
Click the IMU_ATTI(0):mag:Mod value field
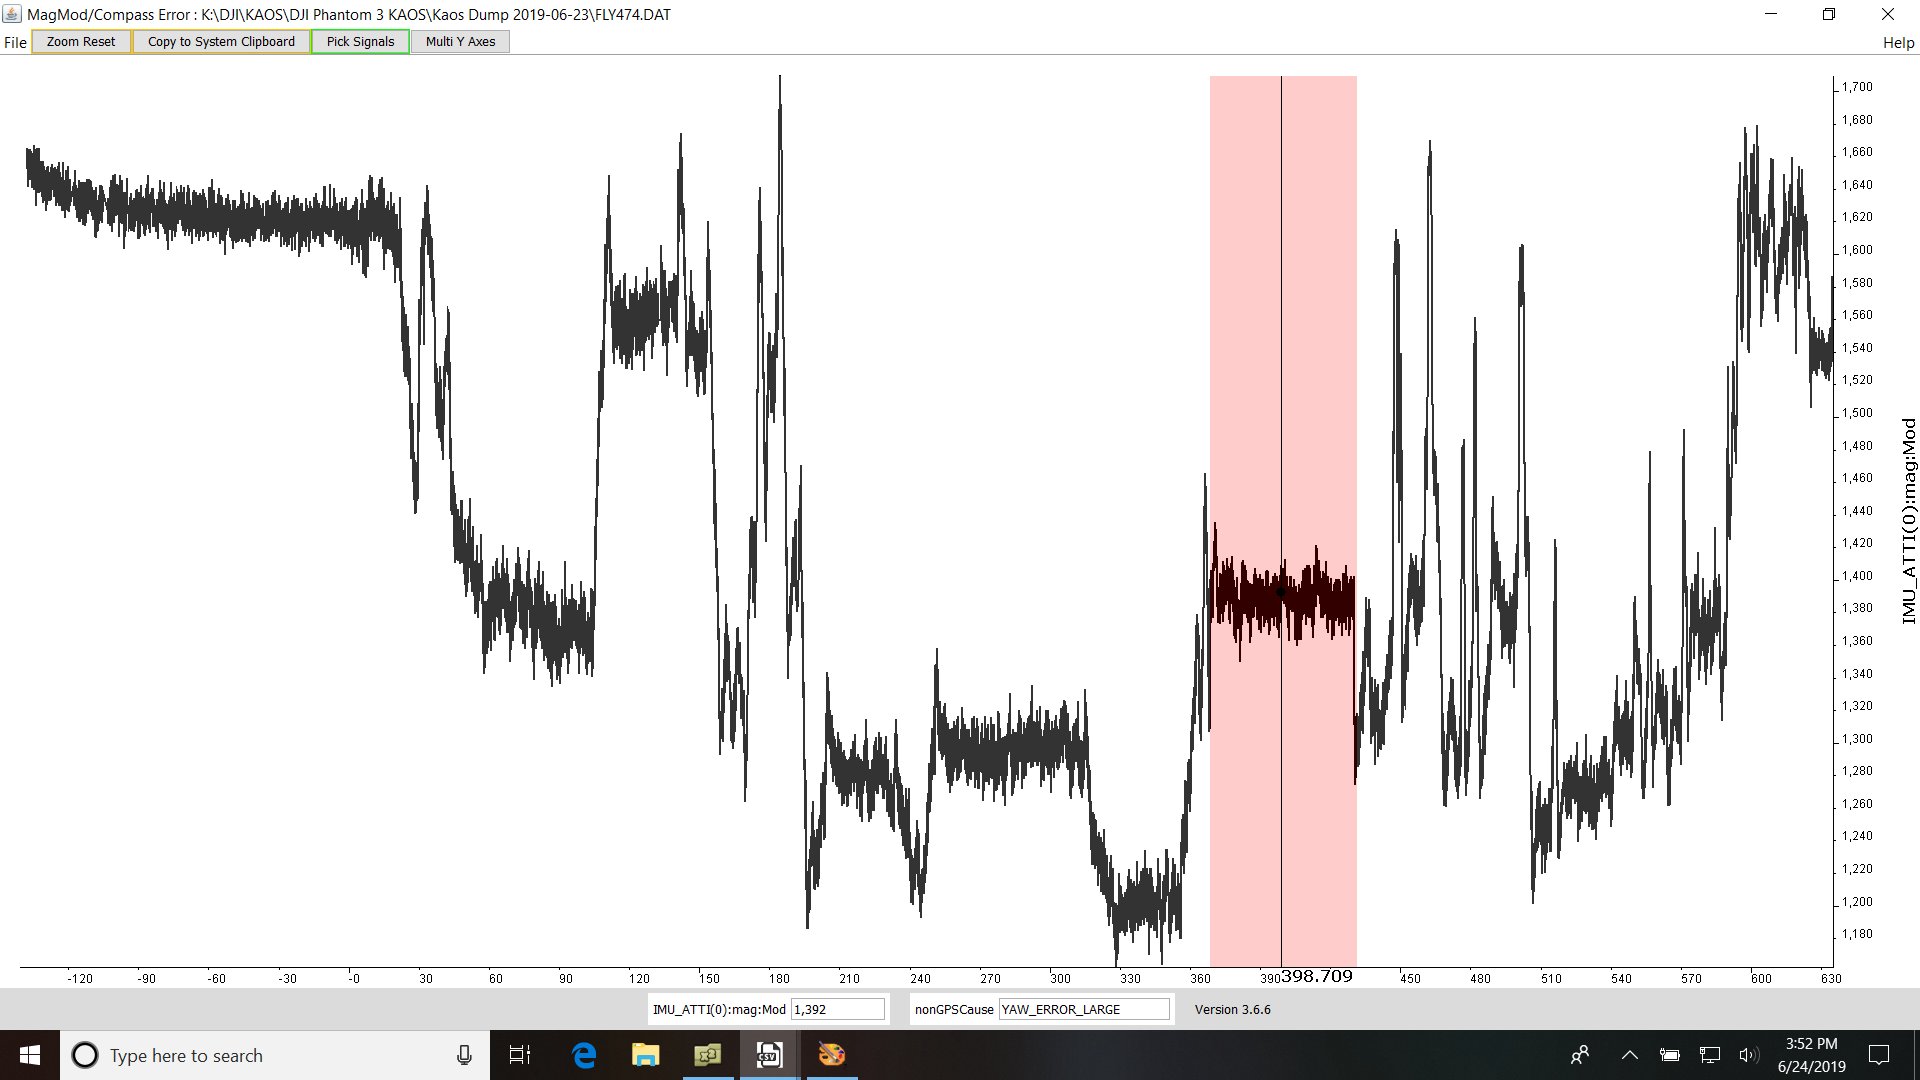(x=838, y=1009)
